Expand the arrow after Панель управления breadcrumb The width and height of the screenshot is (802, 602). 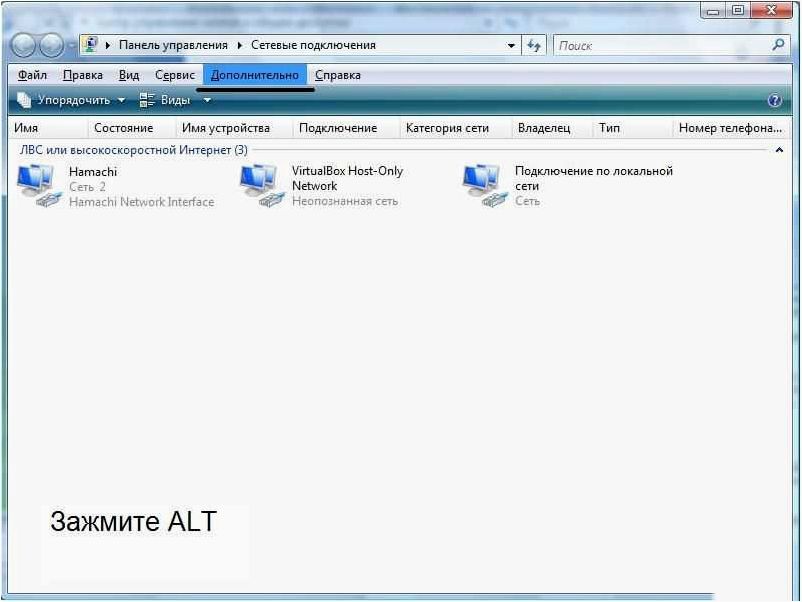coord(239,46)
